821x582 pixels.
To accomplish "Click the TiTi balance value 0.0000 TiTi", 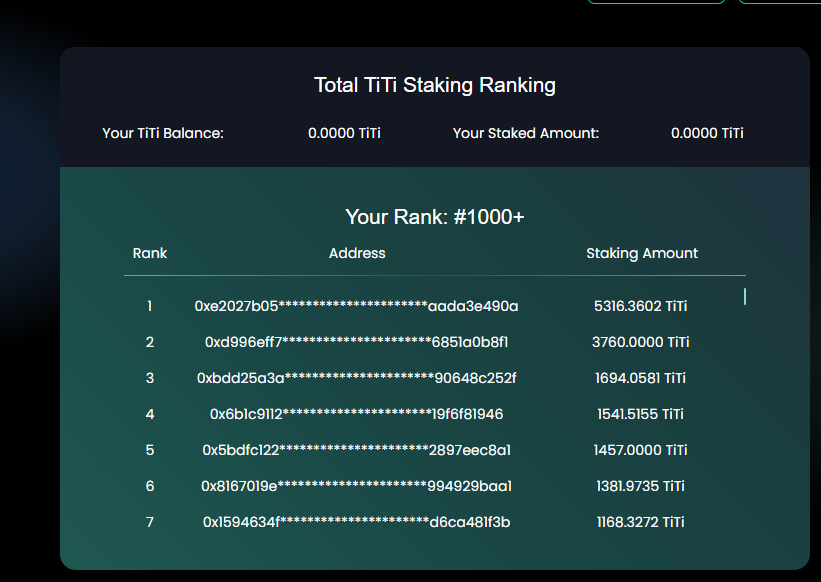I will pos(344,133).
